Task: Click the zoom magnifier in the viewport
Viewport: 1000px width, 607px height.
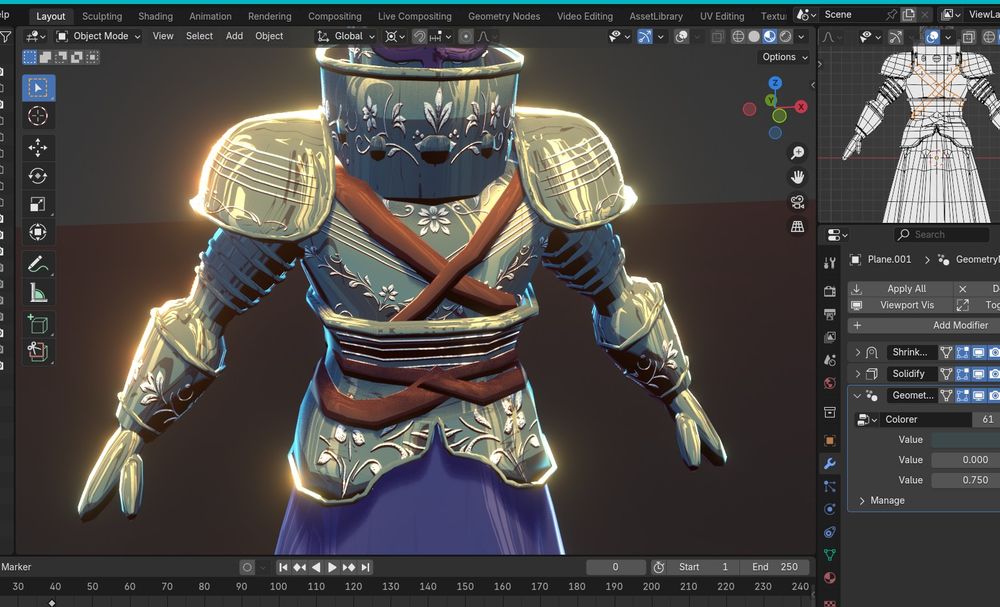Action: [x=797, y=152]
